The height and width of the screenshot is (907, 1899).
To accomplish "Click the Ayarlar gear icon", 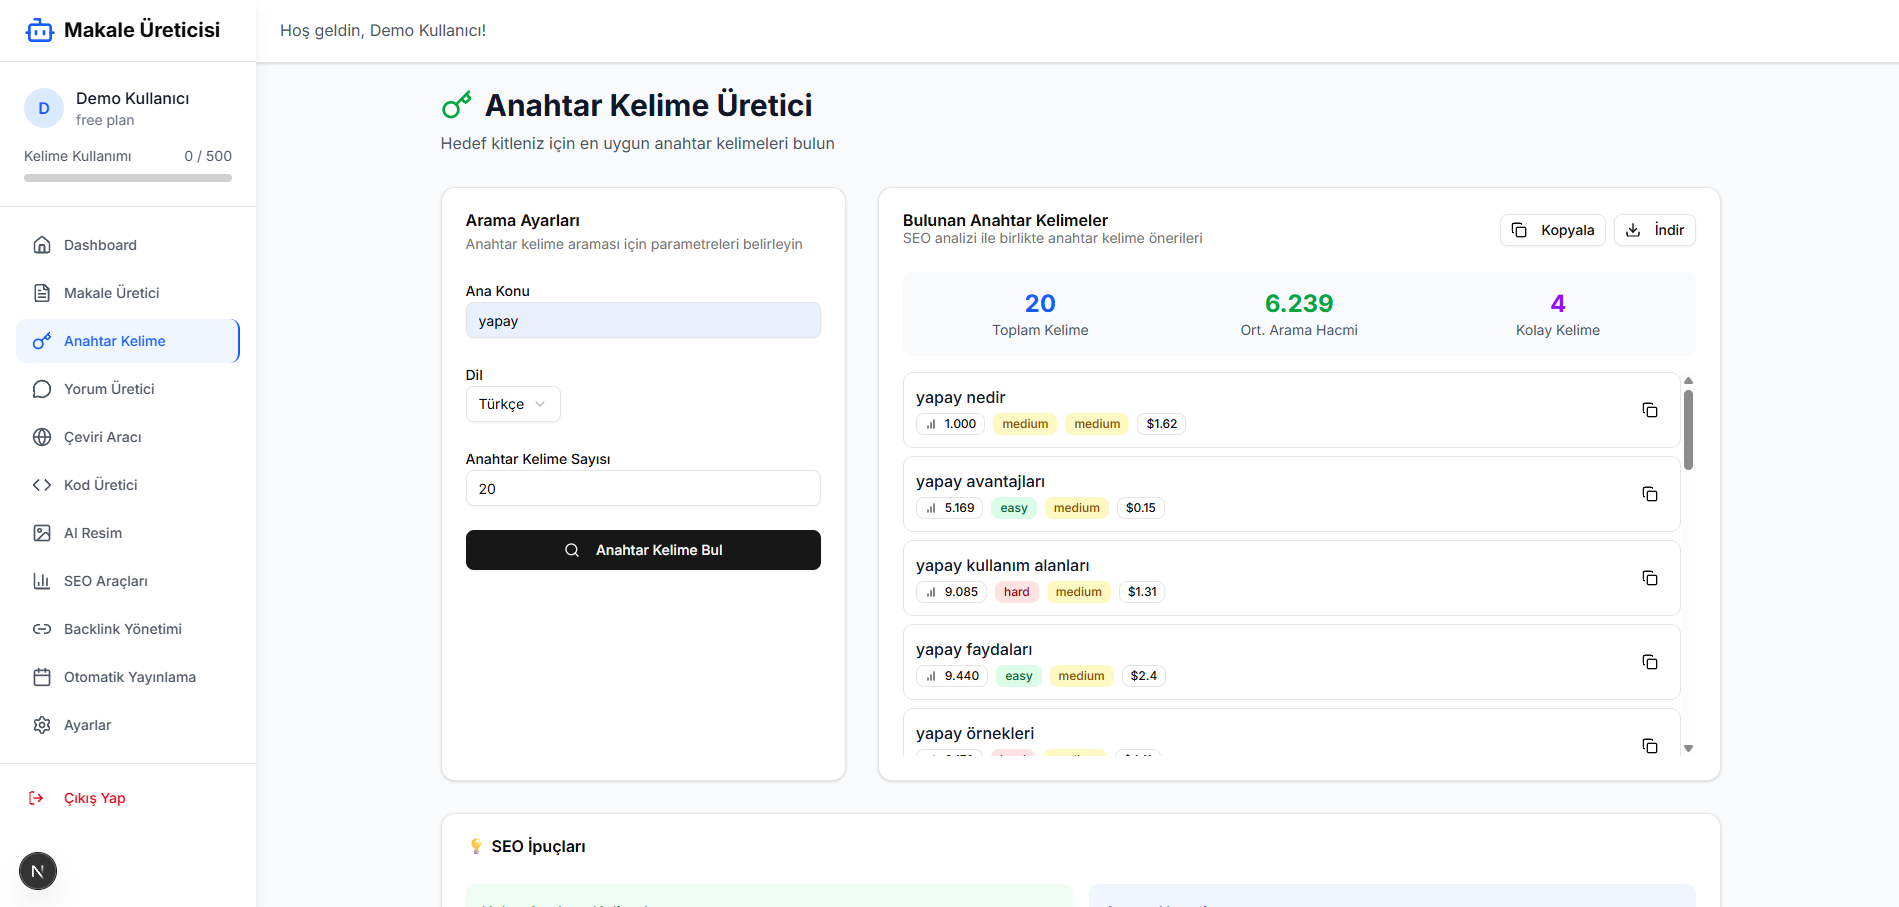I will coord(42,725).
